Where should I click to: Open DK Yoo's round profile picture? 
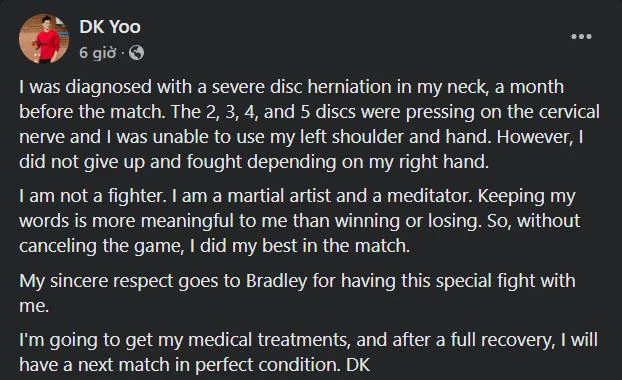44,38
